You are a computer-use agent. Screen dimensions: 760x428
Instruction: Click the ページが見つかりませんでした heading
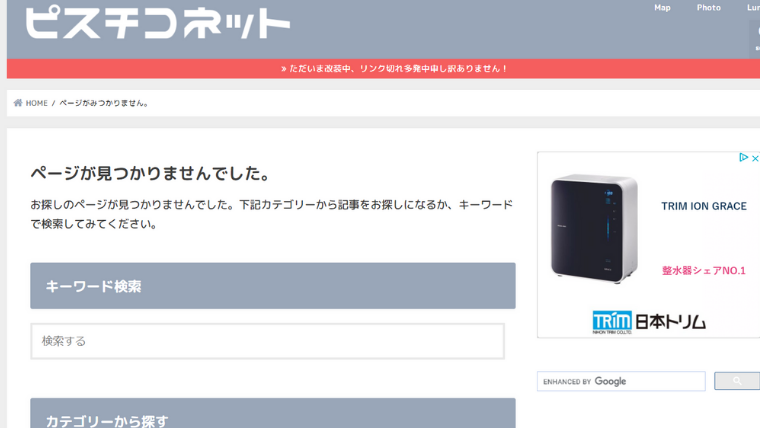(x=151, y=173)
